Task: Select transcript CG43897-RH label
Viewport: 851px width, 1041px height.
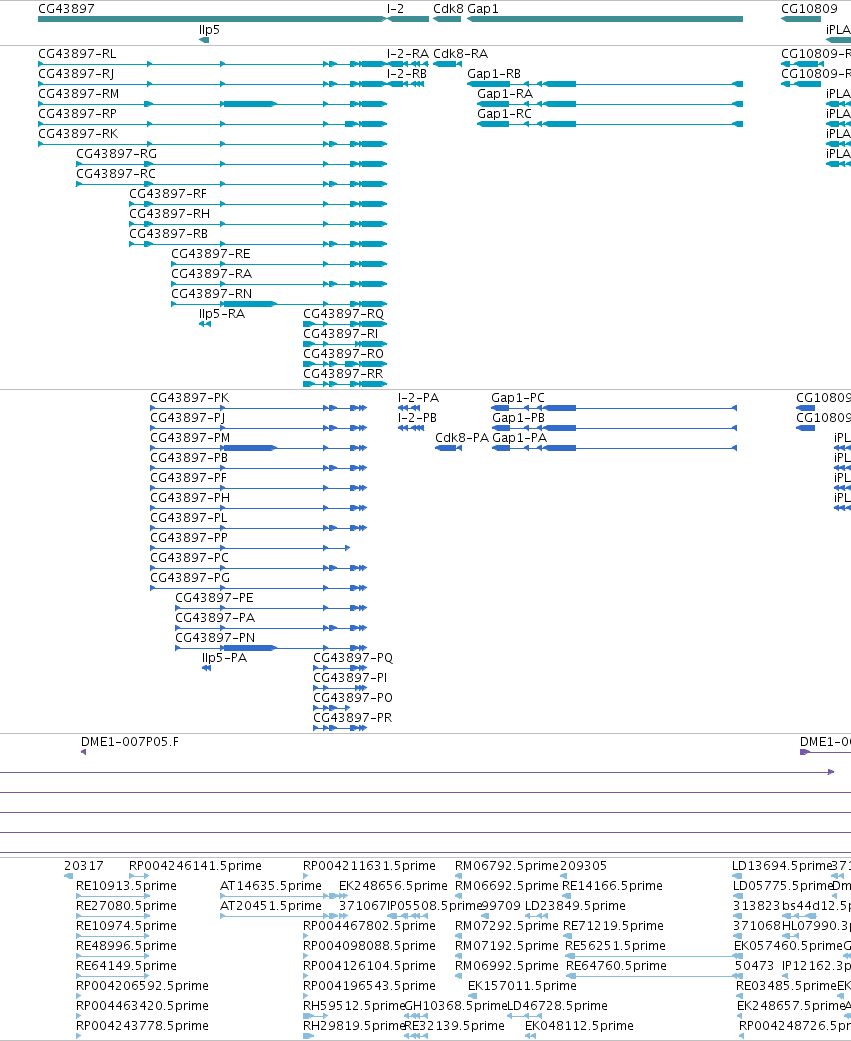Action: pyautogui.click(x=169, y=214)
